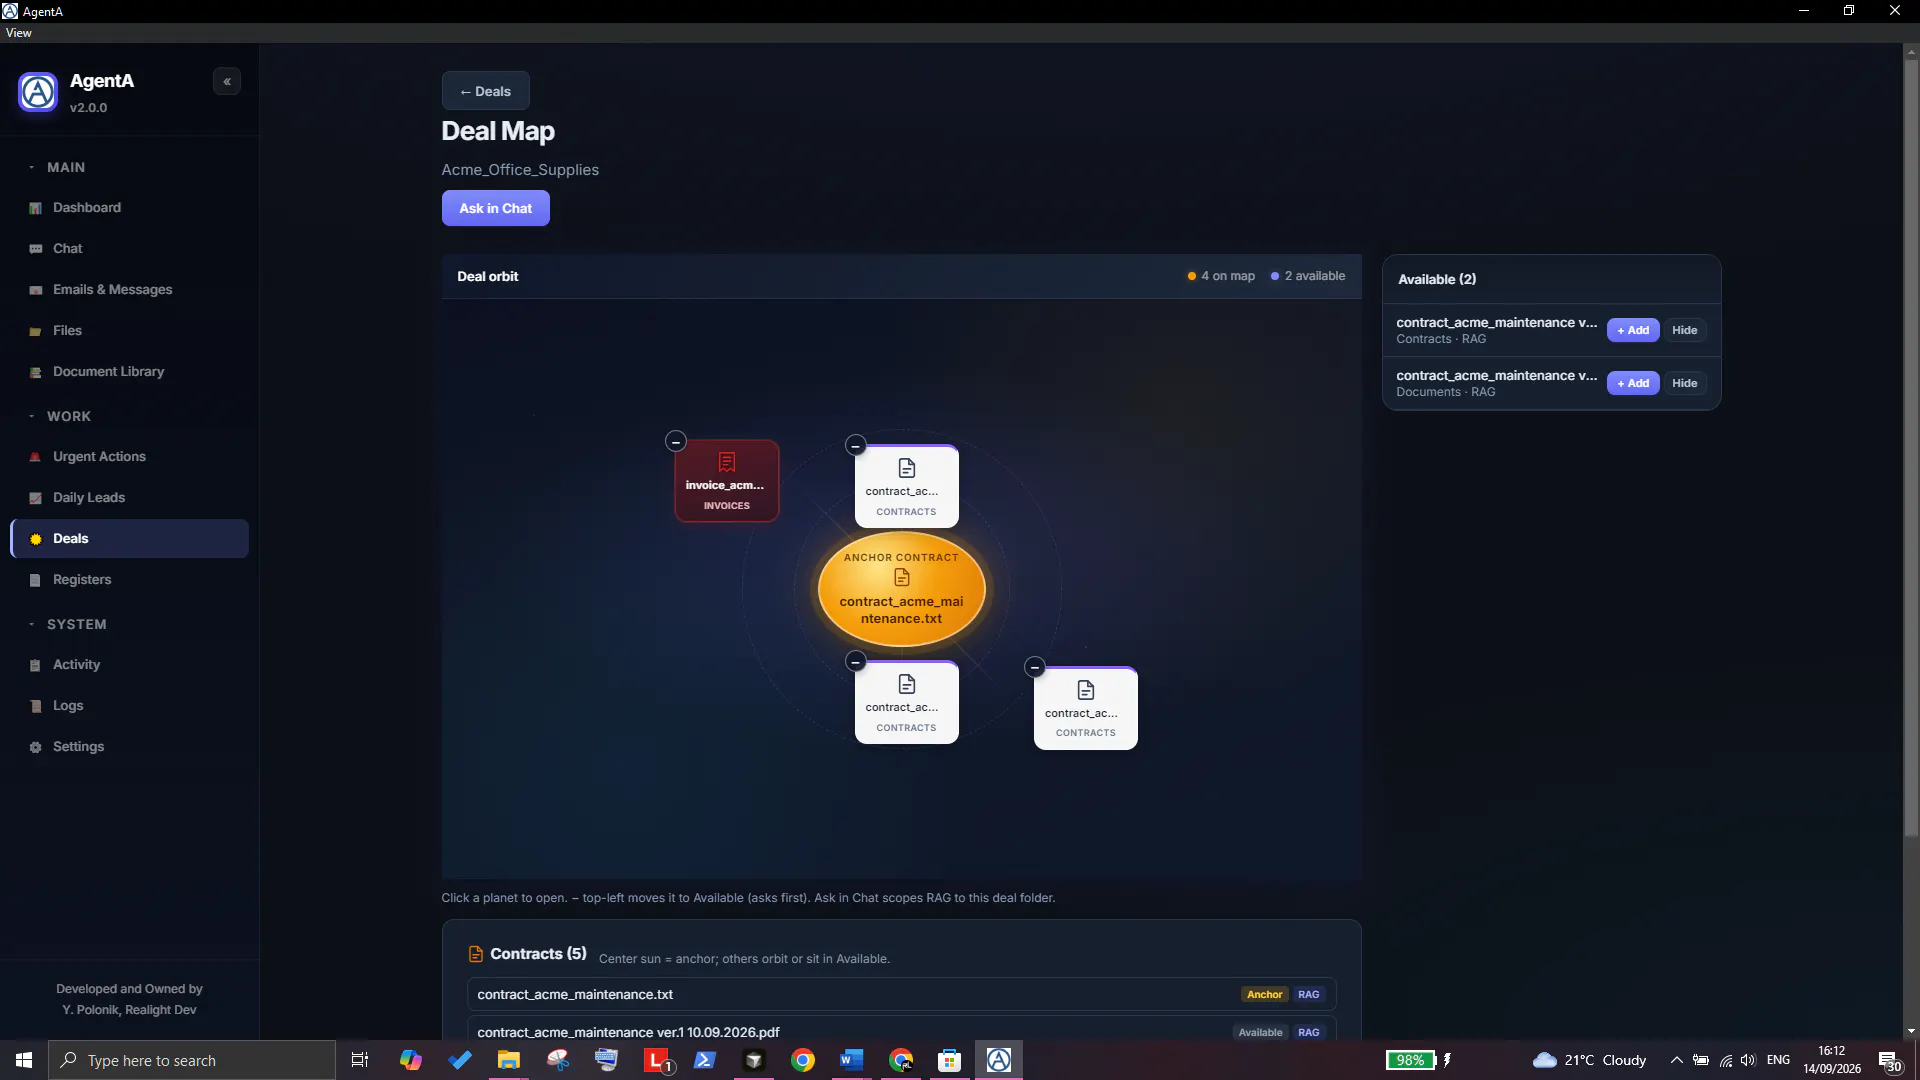Open Activity in the sidebar

coord(129,665)
